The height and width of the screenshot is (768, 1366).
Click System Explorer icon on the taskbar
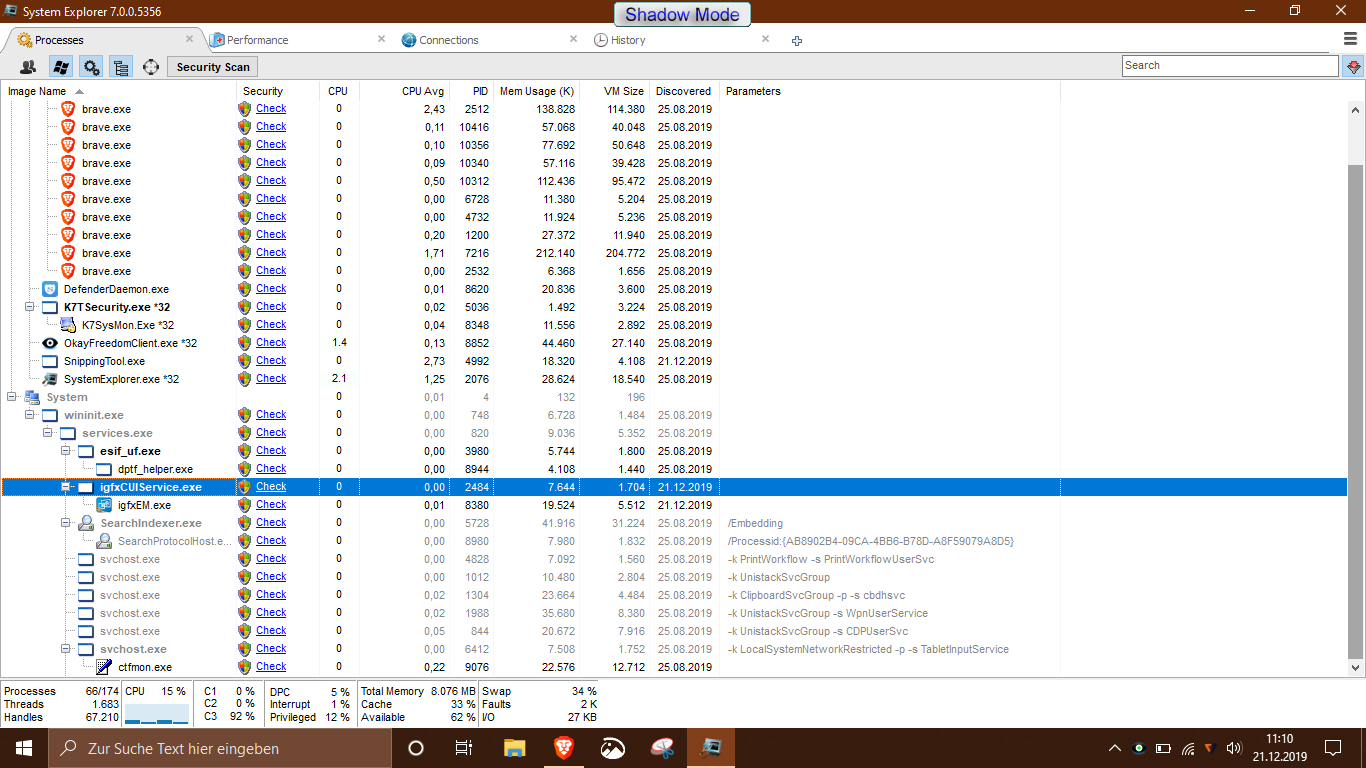[x=711, y=748]
